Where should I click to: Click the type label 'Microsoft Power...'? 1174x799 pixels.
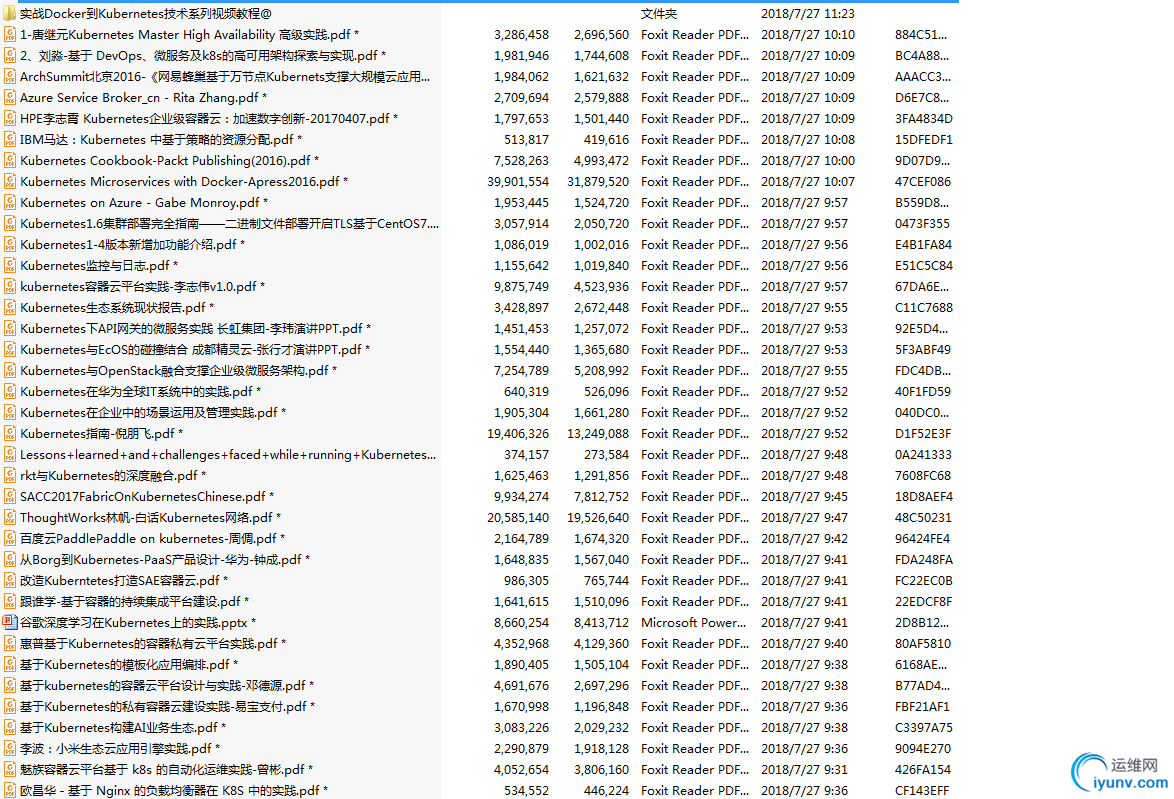pos(694,622)
